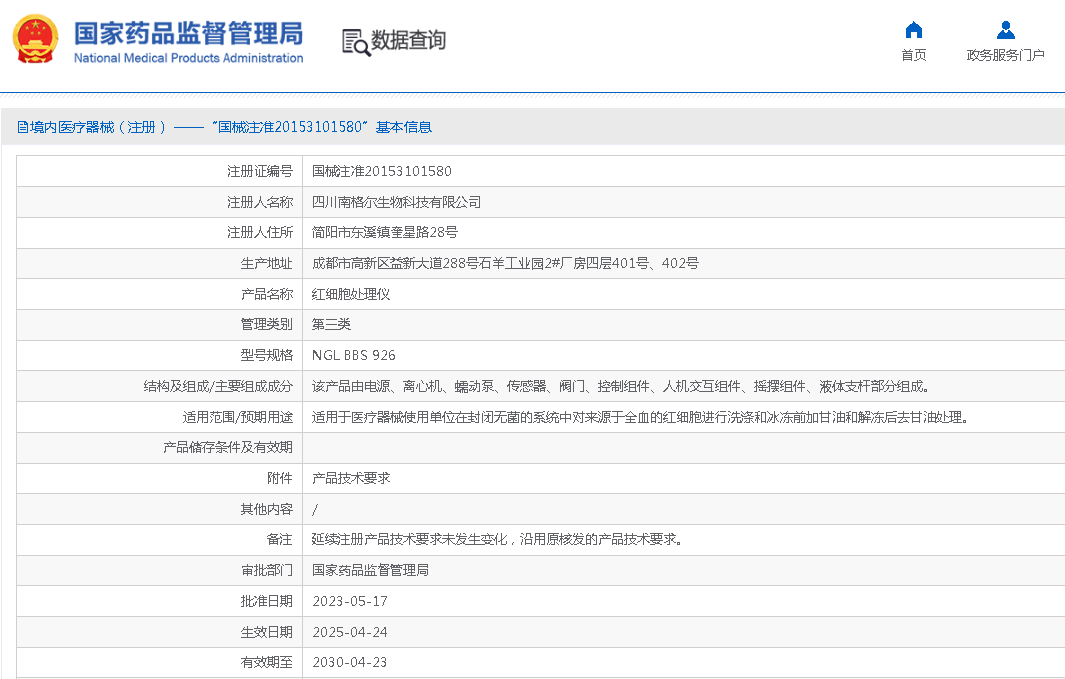
Task: Click the National Medical Products Administration text
Action: pos(188,58)
